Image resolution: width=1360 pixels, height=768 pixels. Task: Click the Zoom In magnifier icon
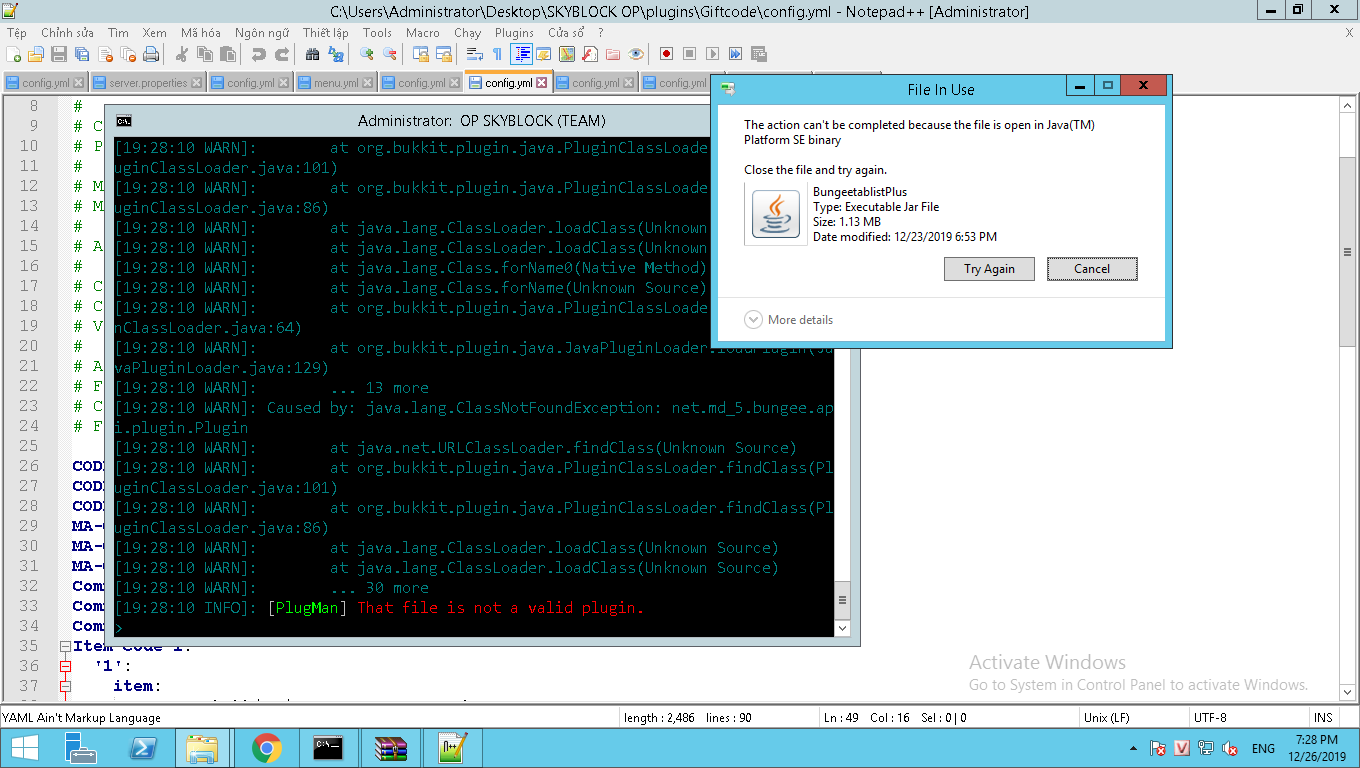pyautogui.click(x=367, y=54)
